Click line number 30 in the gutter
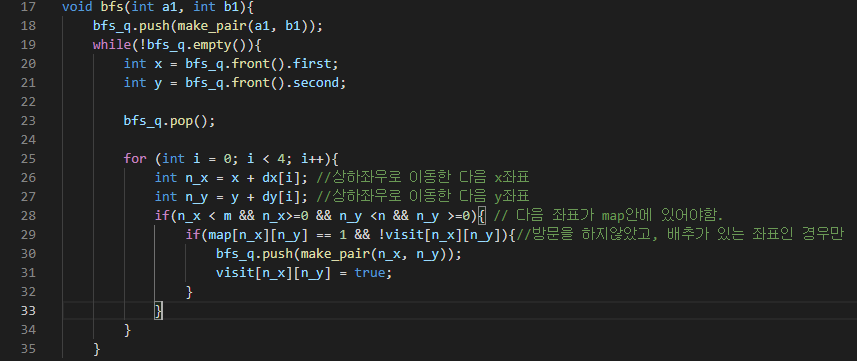 pyautogui.click(x=27, y=253)
